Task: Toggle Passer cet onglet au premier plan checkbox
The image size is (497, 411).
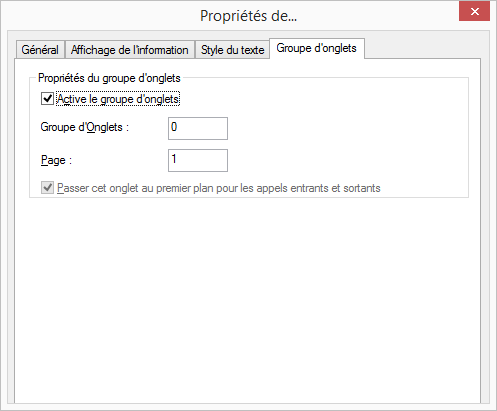Action: pyautogui.click(x=47, y=188)
